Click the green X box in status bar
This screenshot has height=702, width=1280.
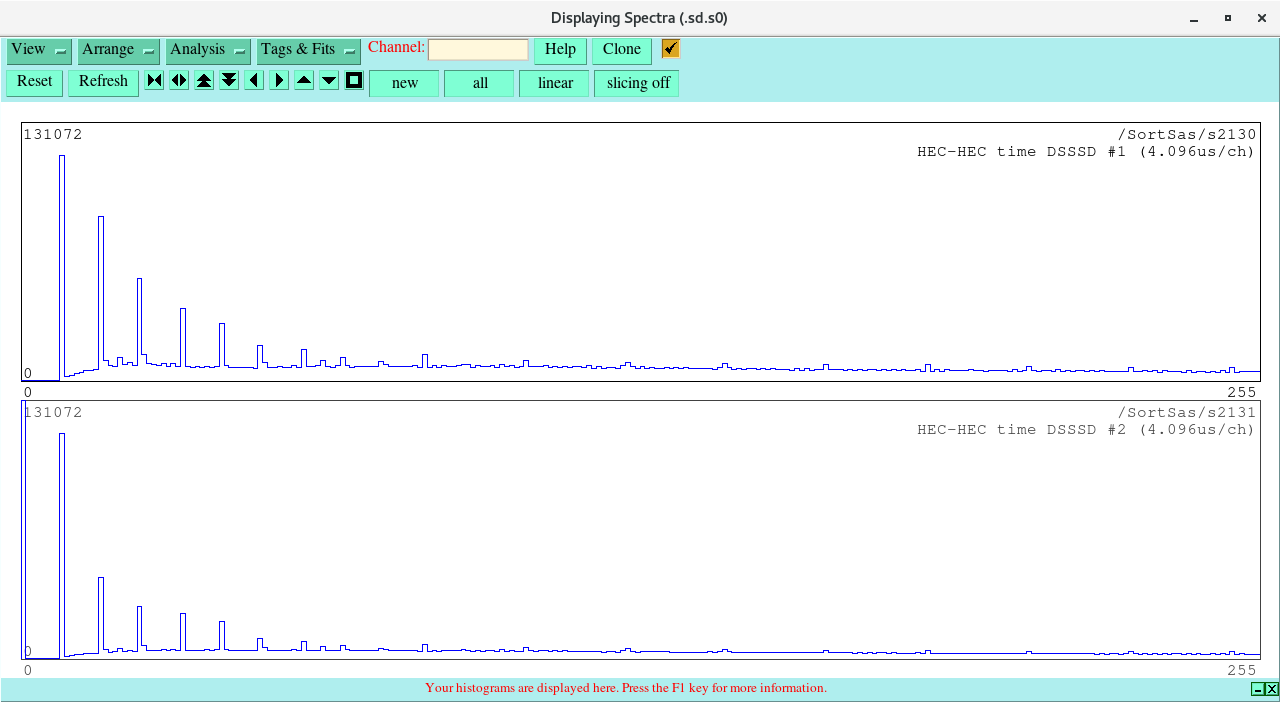(1272, 689)
